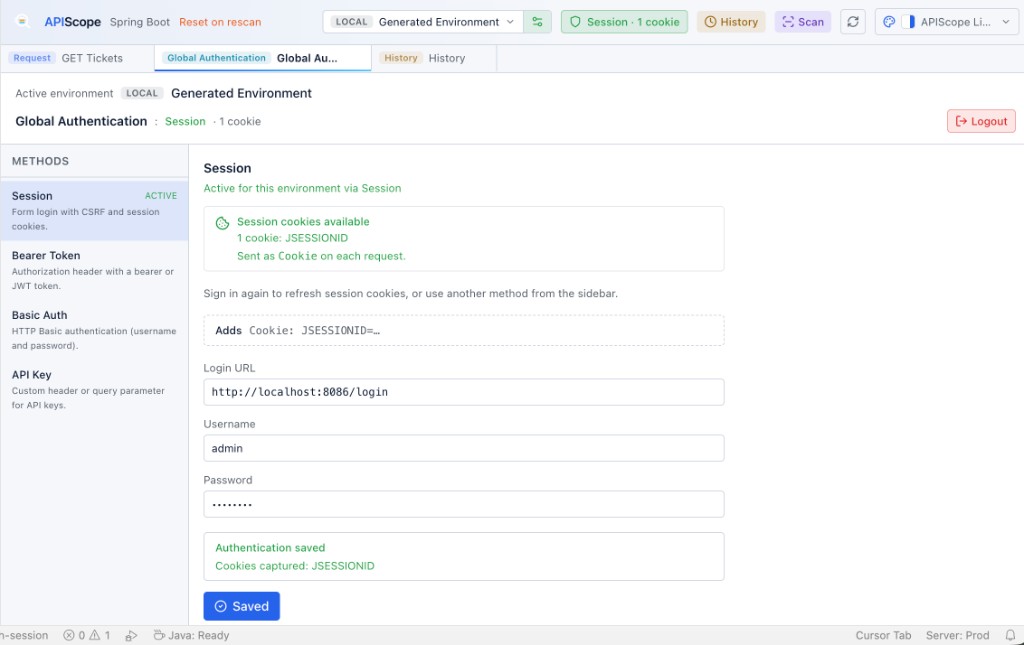The width and height of the screenshot is (1024, 645).
Task: Switch to GET Tickets request tab
Action: click(77, 58)
